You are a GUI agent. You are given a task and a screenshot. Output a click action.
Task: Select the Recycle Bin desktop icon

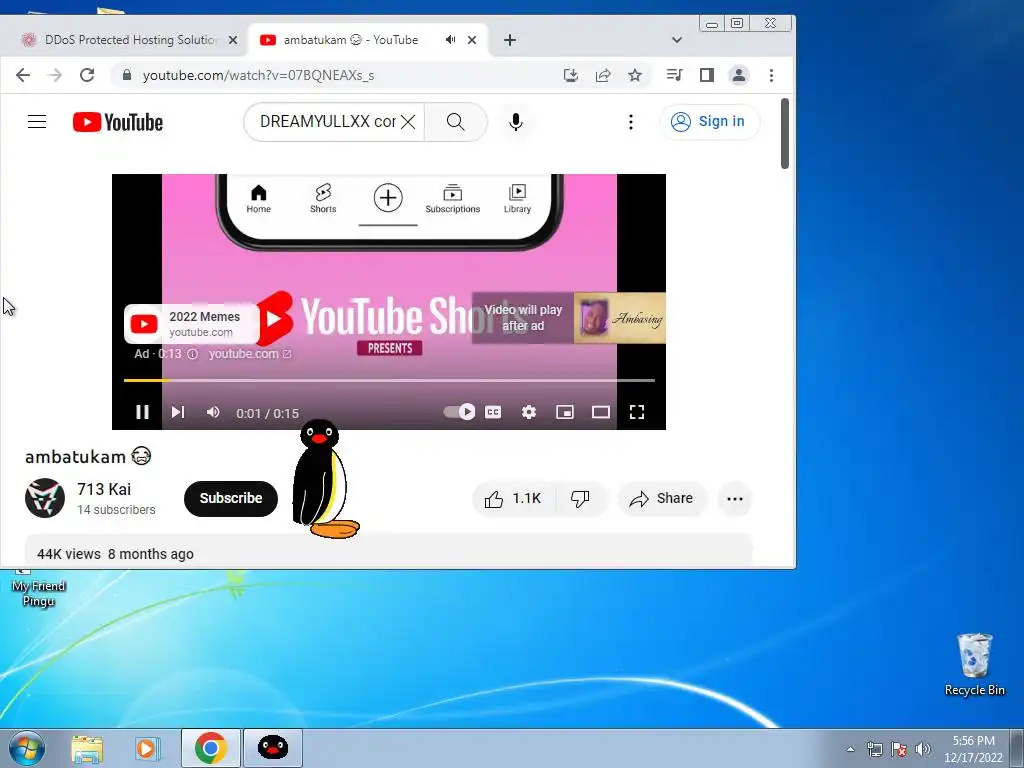pyautogui.click(x=974, y=664)
